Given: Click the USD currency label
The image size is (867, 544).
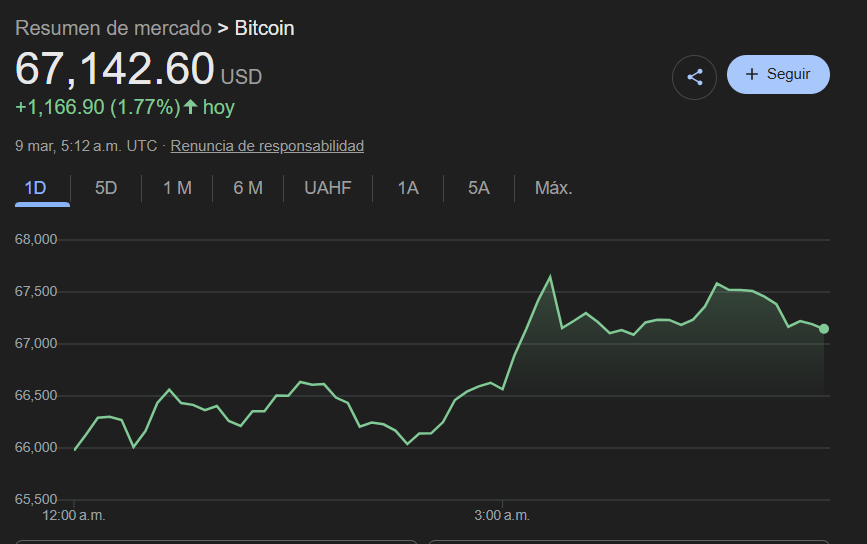Looking at the screenshot, I should tap(241, 77).
